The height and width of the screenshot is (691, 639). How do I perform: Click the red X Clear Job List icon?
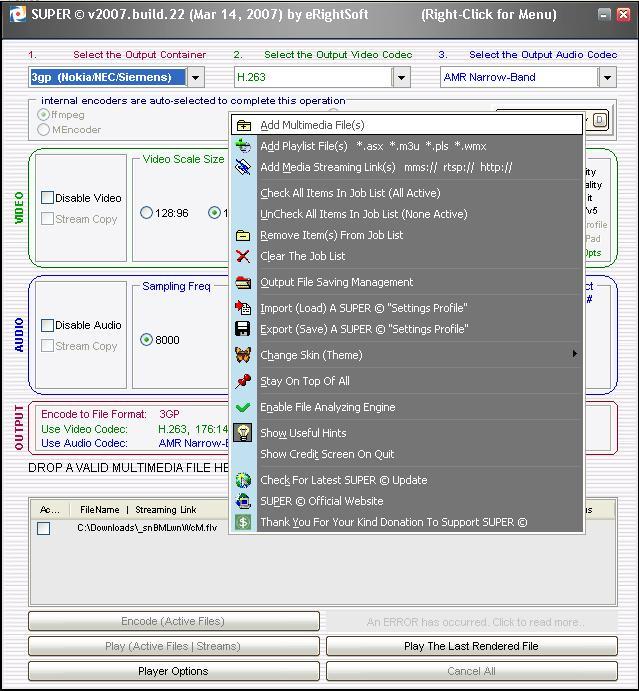[x=243, y=256]
